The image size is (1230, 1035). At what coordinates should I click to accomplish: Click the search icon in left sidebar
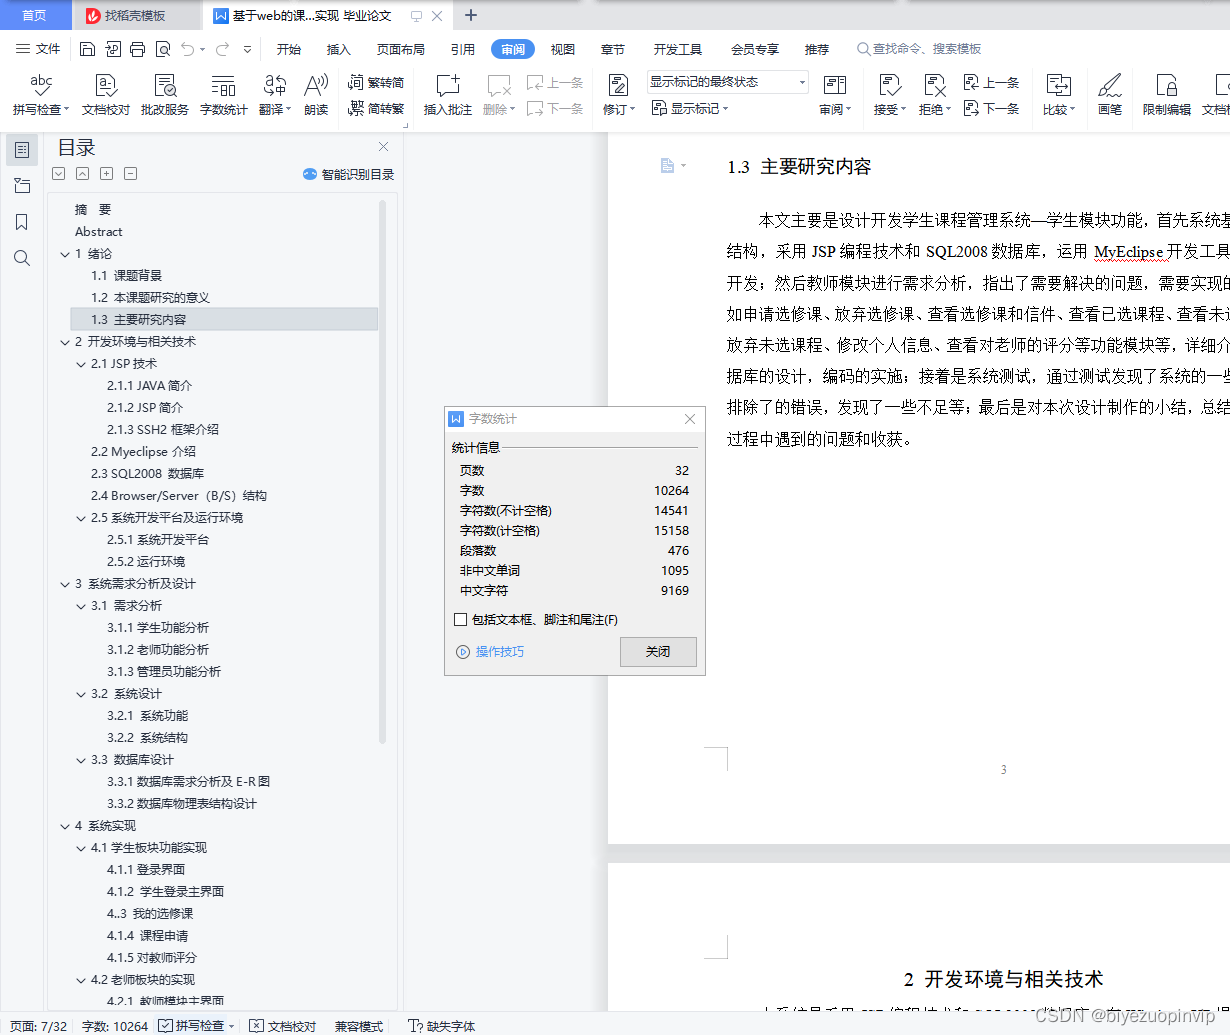21,258
